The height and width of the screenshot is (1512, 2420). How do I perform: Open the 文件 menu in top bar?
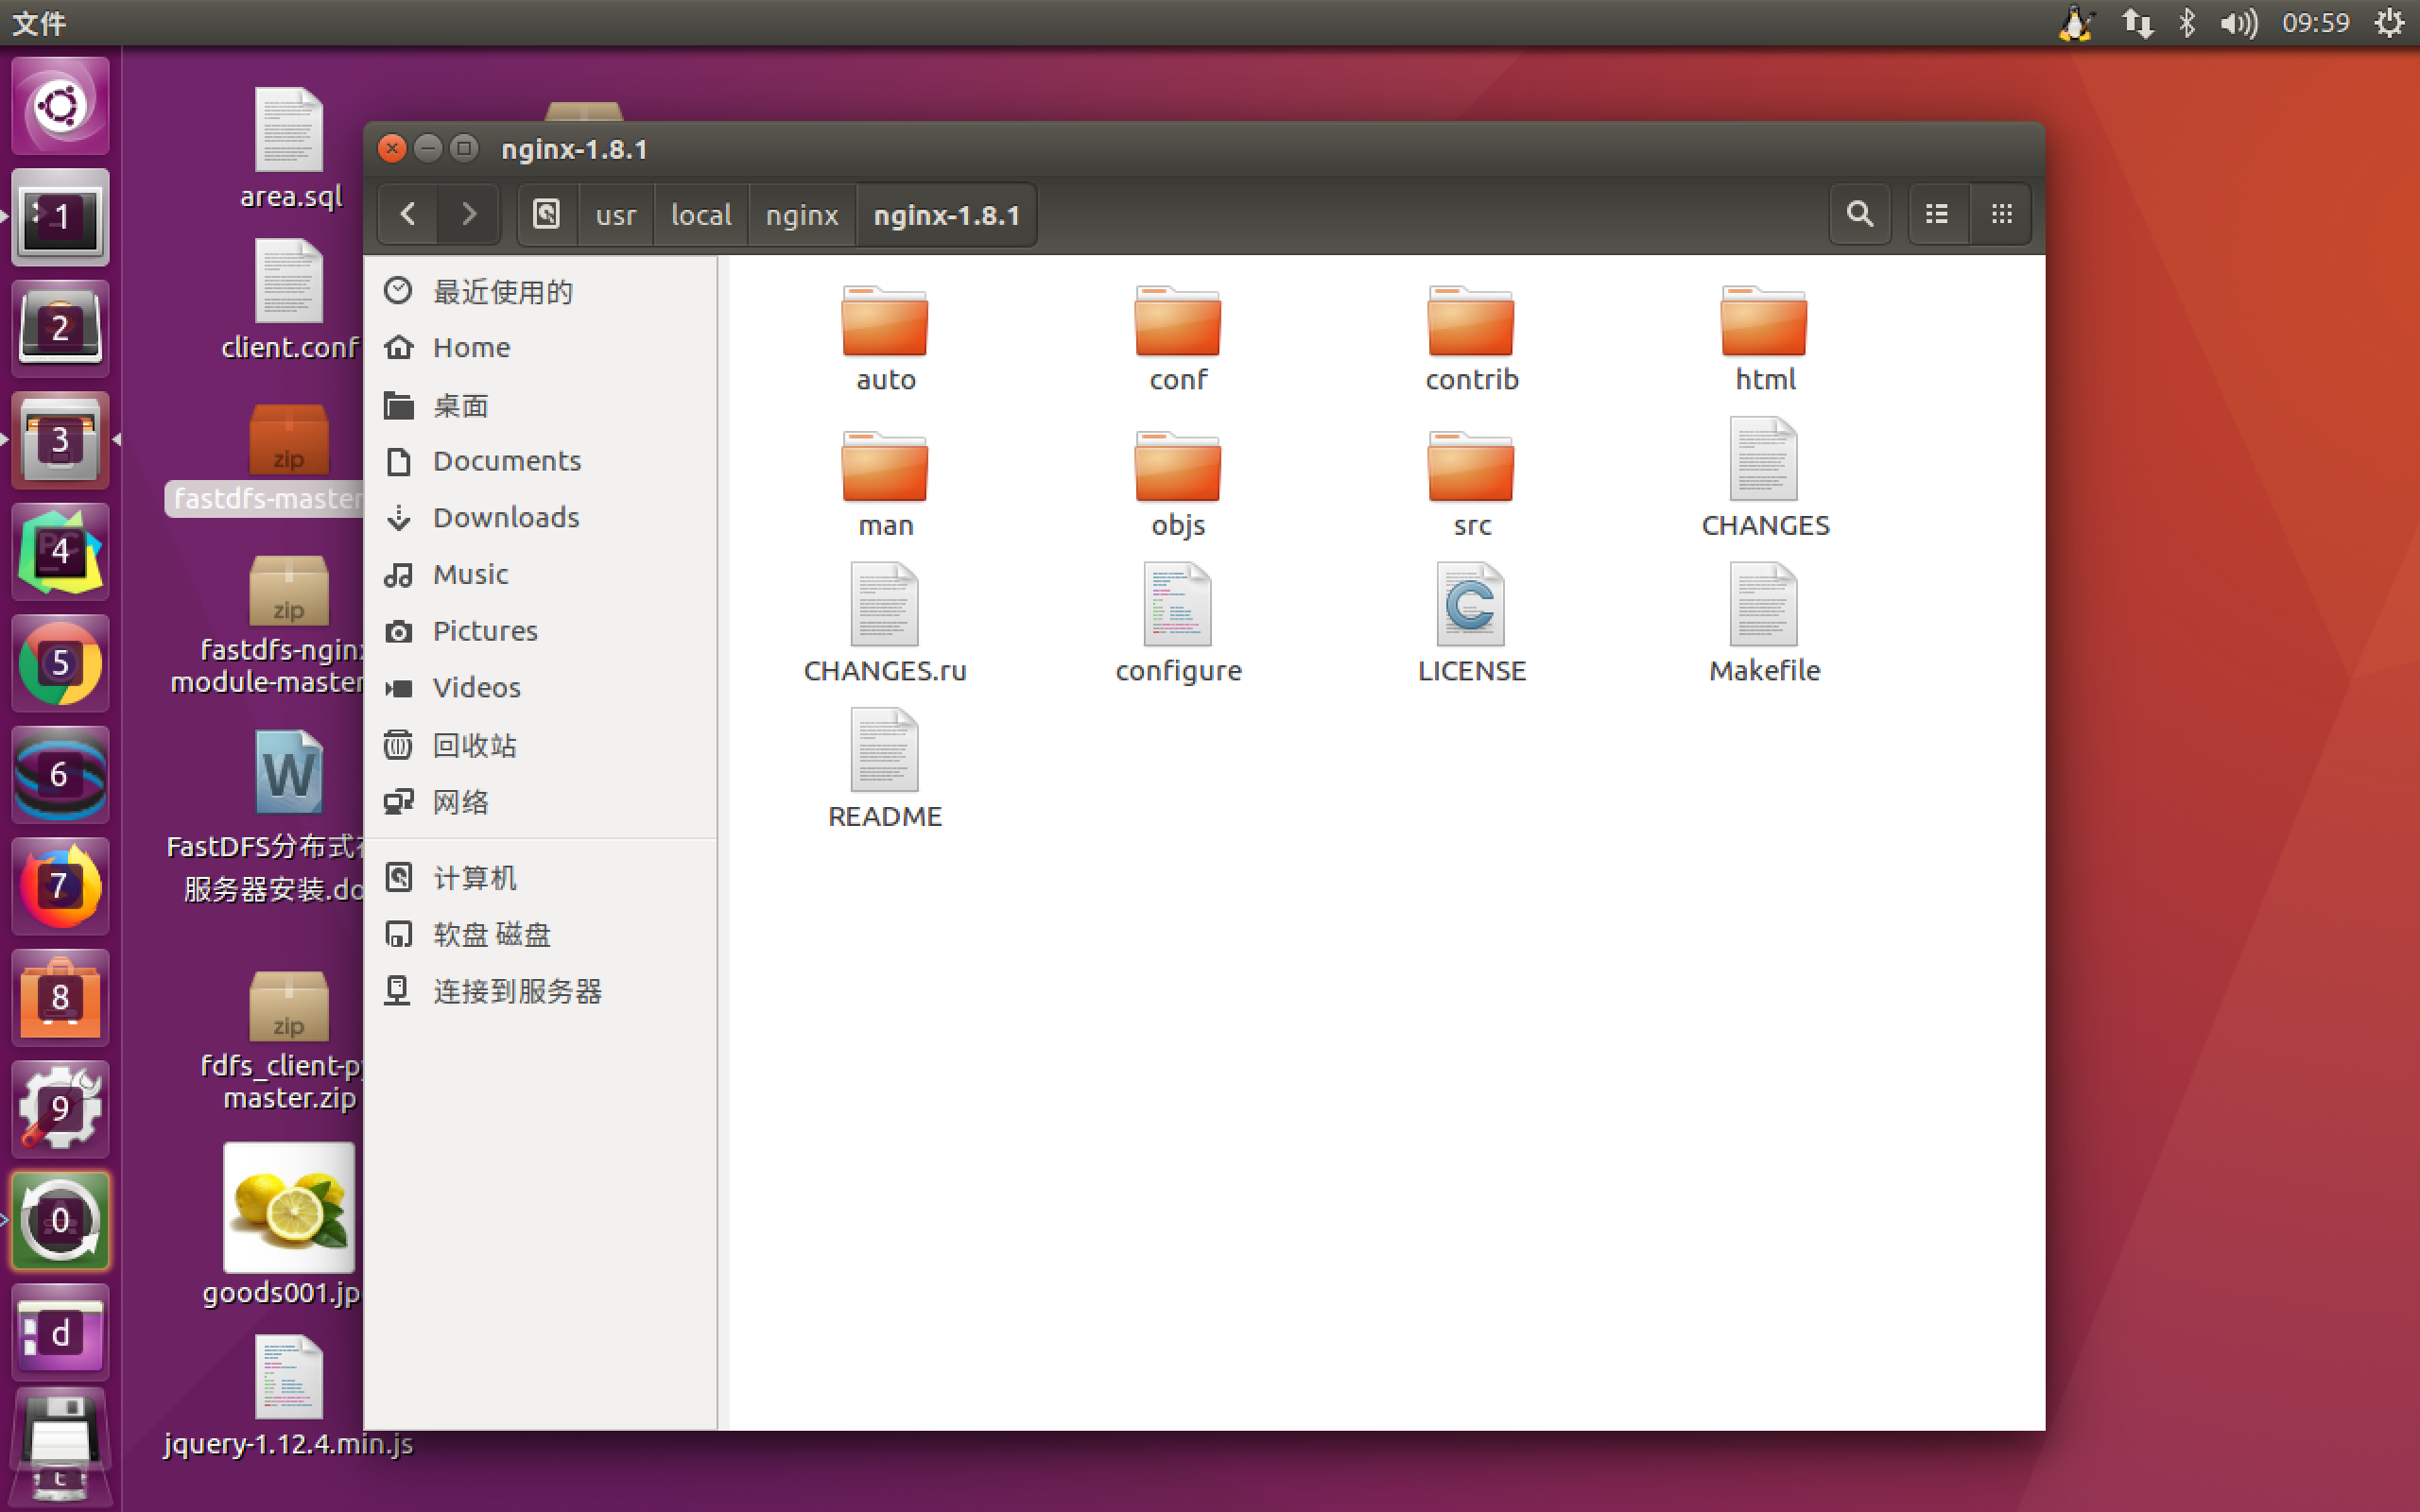click(x=39, y=22)
